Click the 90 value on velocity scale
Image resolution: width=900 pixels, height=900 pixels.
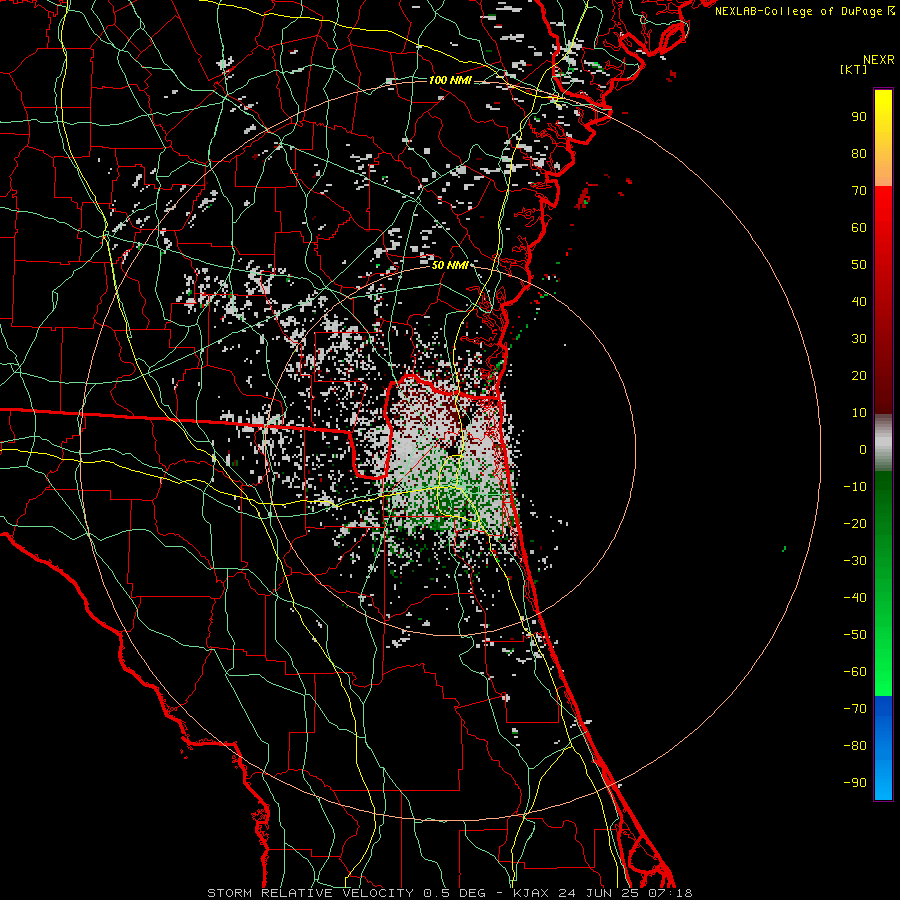coord(859,117)
